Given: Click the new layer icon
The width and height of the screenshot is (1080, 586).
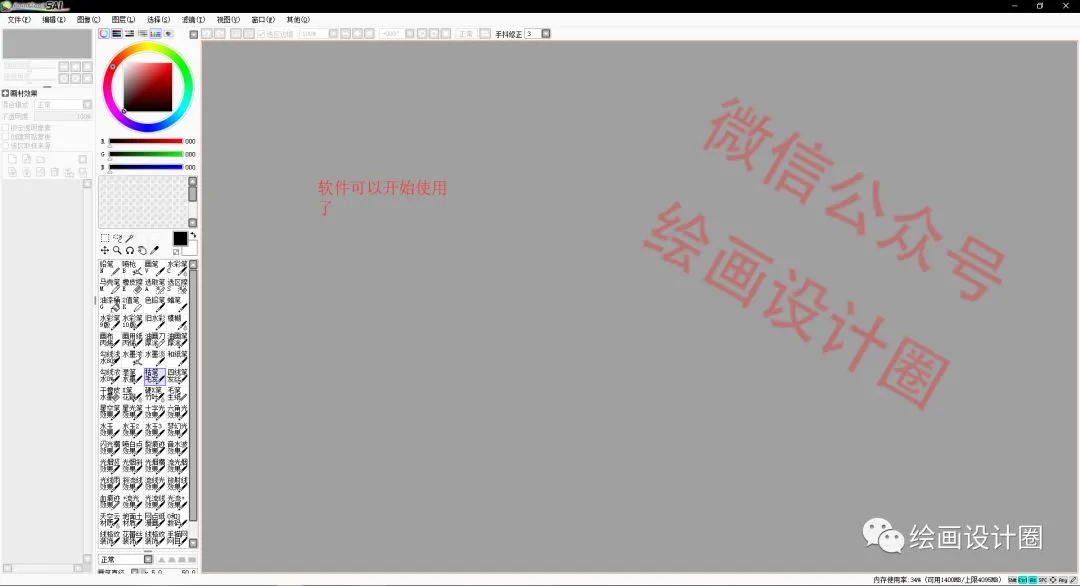Looking at the screenshot, I should pos(12,159).
